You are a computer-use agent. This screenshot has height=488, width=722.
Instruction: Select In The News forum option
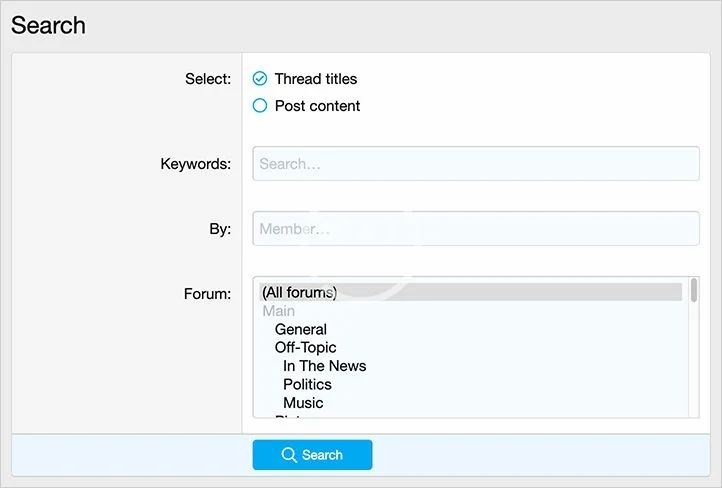pos(324,366)
